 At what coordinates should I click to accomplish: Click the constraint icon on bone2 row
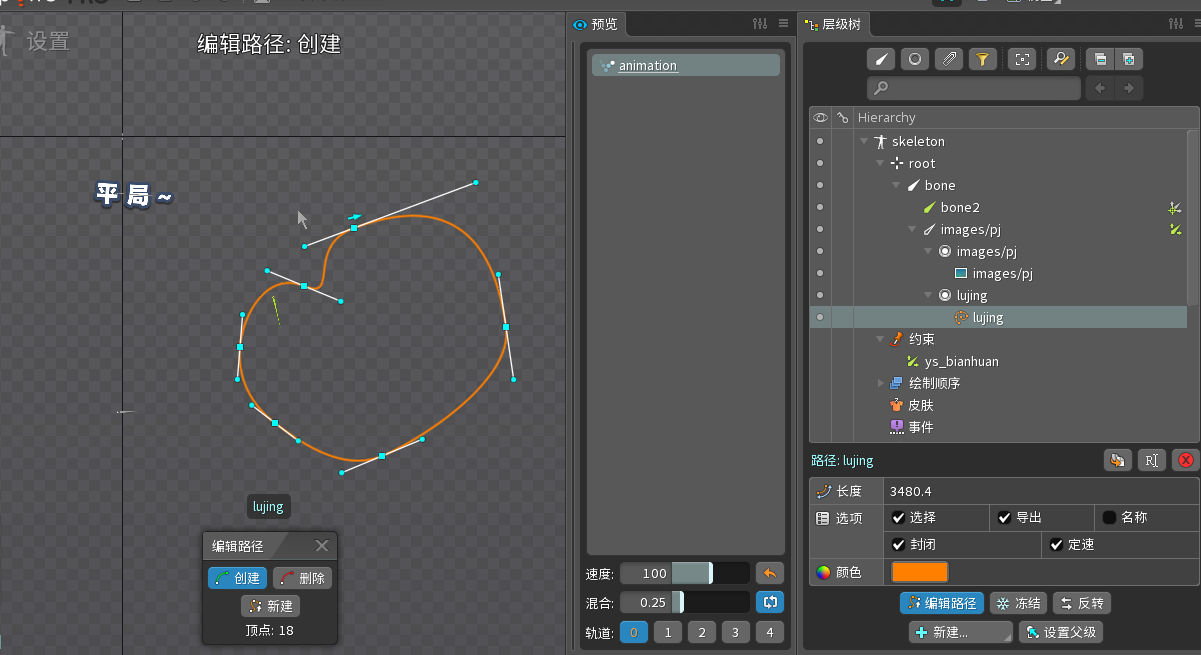click(x=1175, y=208)
